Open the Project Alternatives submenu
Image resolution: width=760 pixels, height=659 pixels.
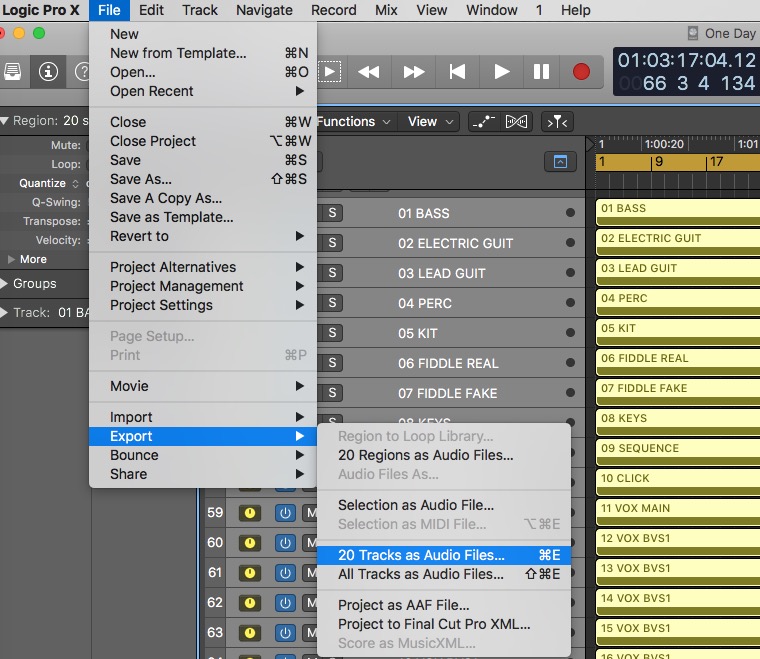point(203,267)
